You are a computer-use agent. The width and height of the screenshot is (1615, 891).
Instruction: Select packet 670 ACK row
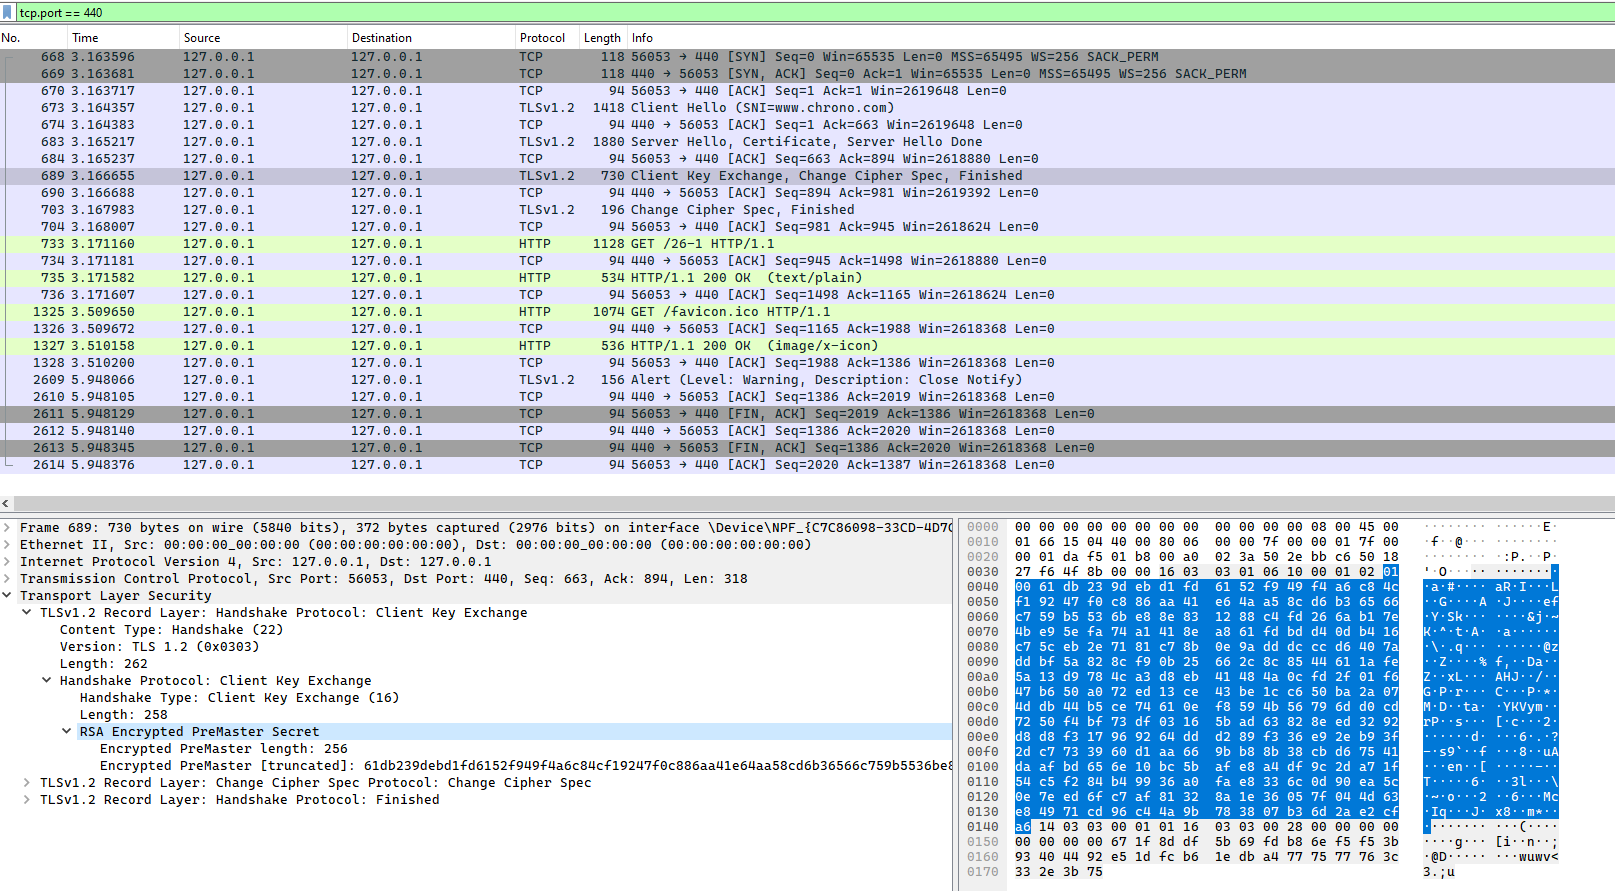[x=807, y=91]
